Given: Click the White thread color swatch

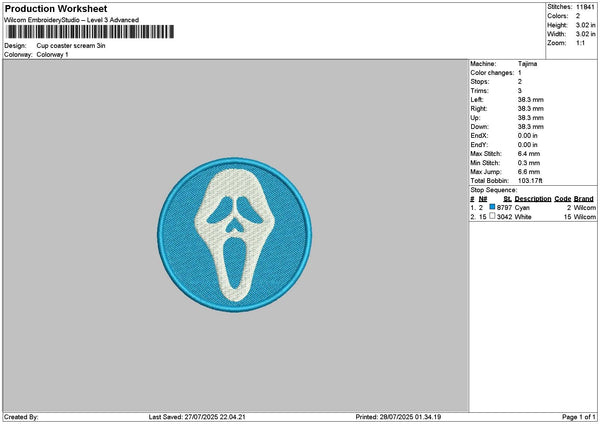Looking at the screenshot, I should [x=492, y=216].
